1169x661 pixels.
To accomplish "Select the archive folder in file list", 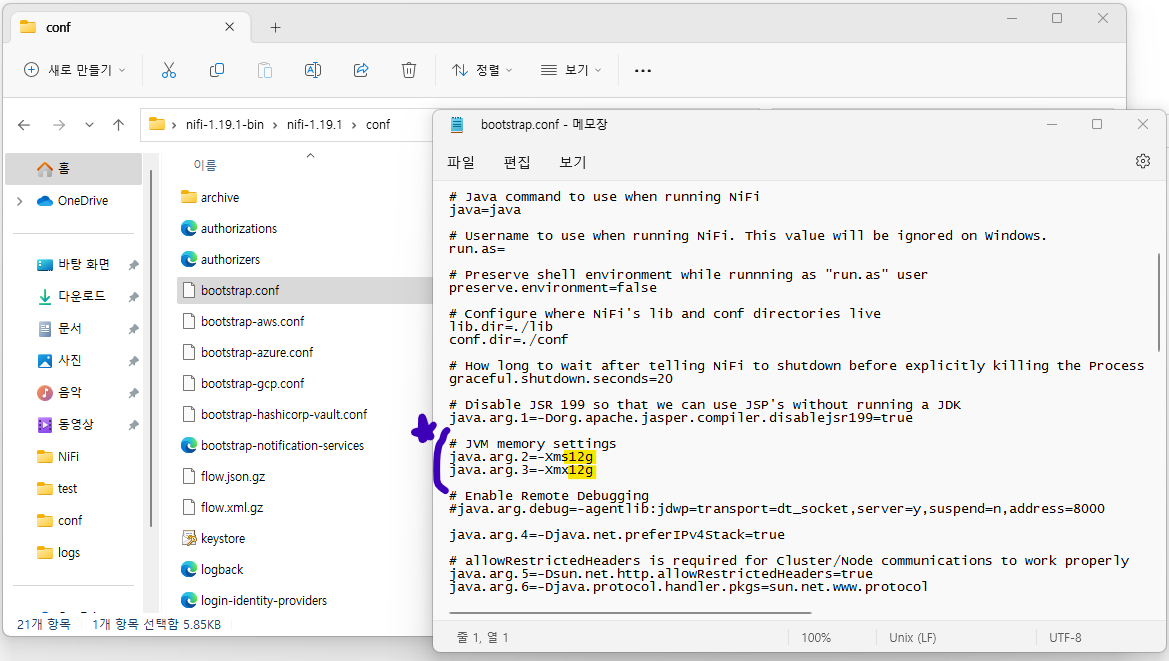I will pyautogui.click(x=220, y=197).
